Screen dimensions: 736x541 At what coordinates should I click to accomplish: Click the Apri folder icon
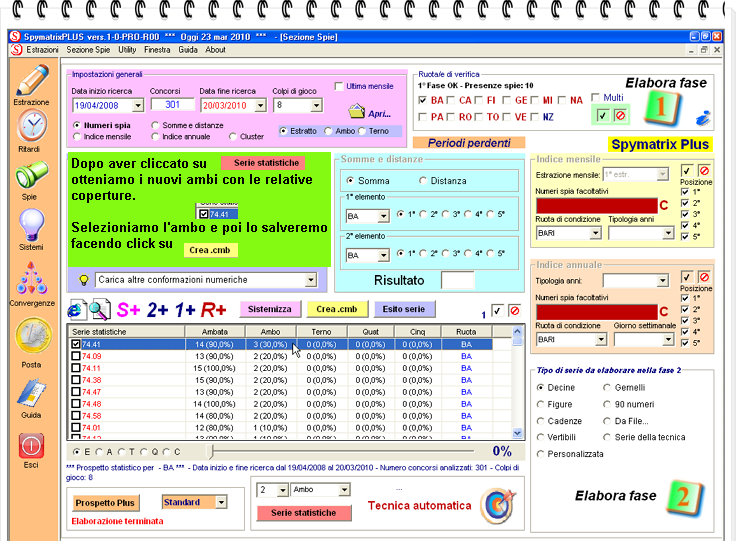tap(357, 111)
